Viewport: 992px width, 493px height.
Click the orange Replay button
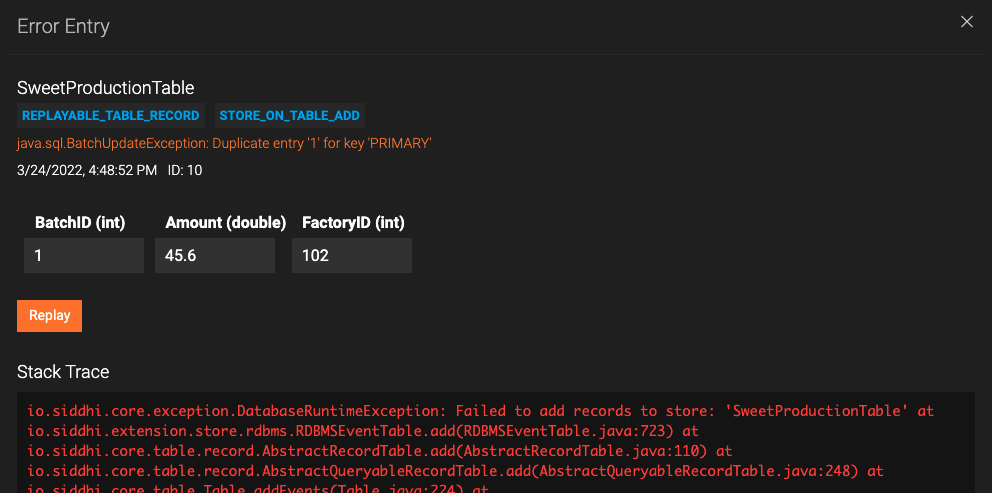tap(49, 316)
